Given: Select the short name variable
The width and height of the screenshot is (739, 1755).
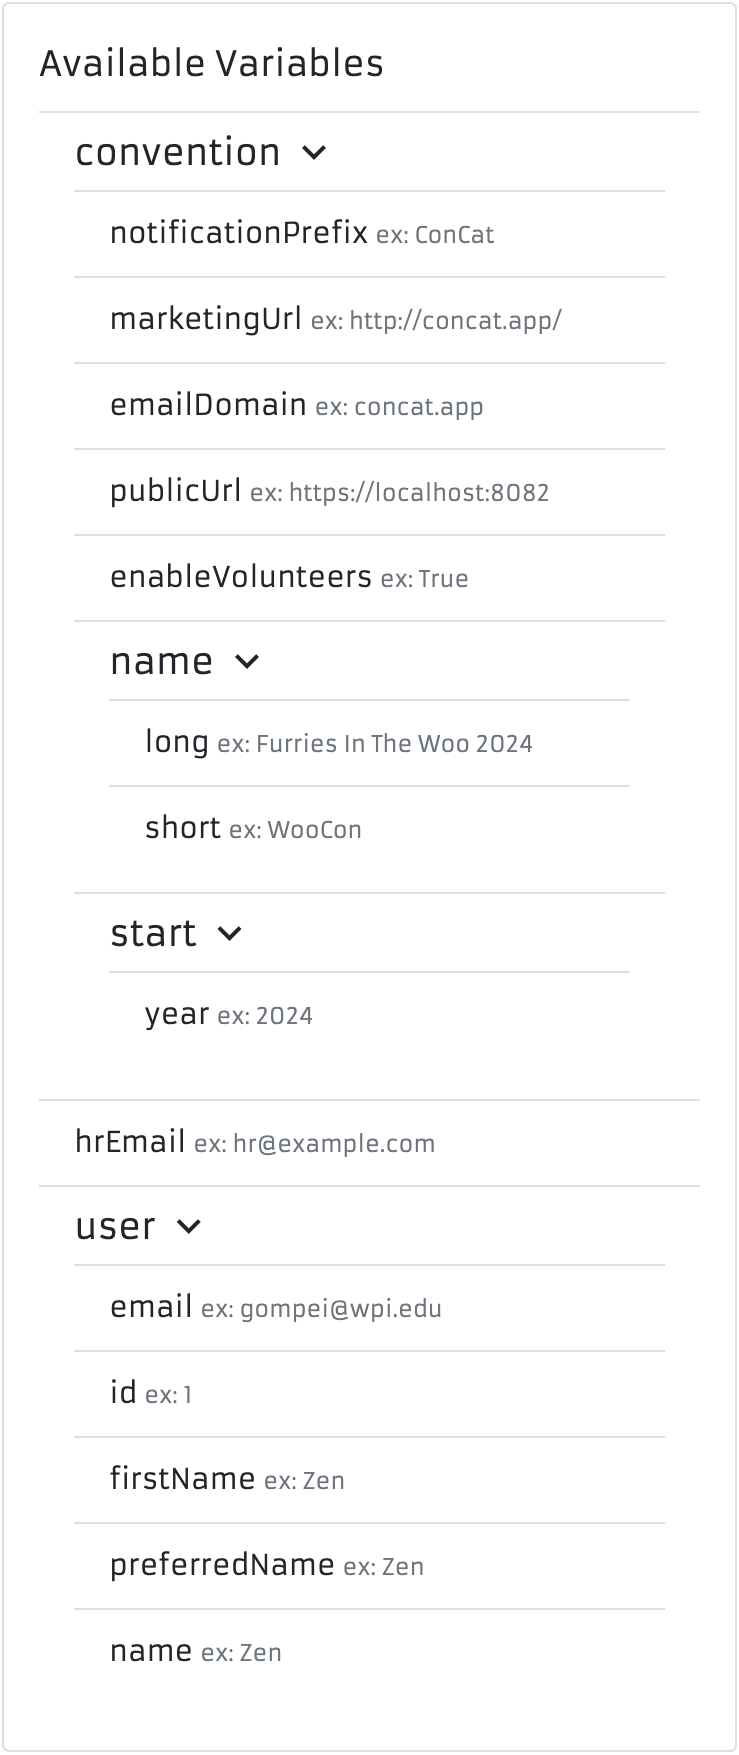Looking at the screenshot, I should point(183,829).
